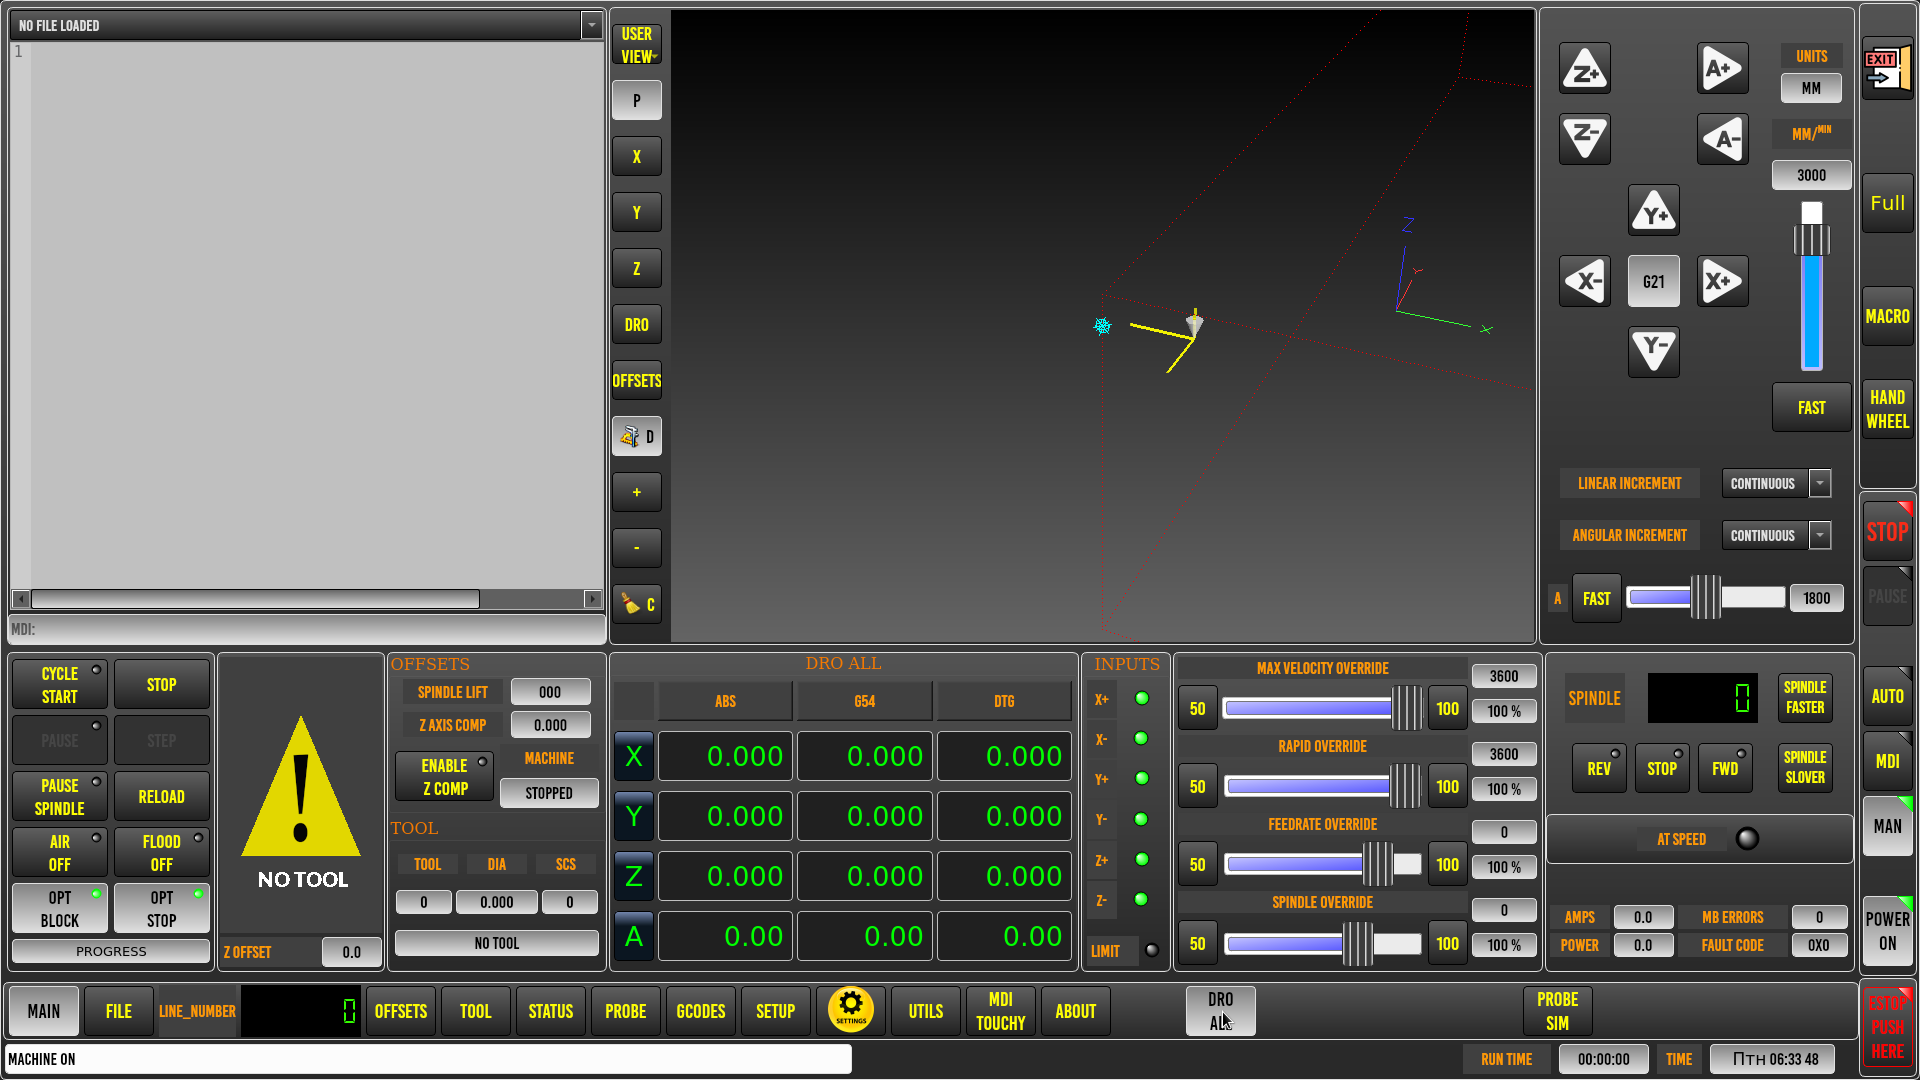Jog Y+ arrow button
This screenshot has height=1080, width=1920.
coord(1654,211)
